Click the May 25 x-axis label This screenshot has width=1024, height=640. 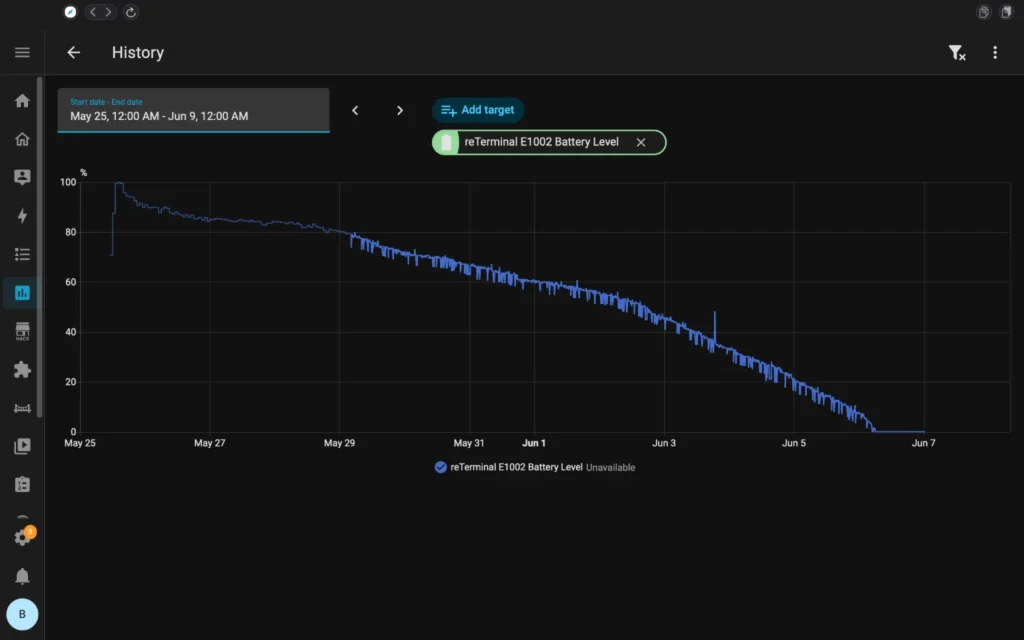pyautogui.click(x=80, y=443)
